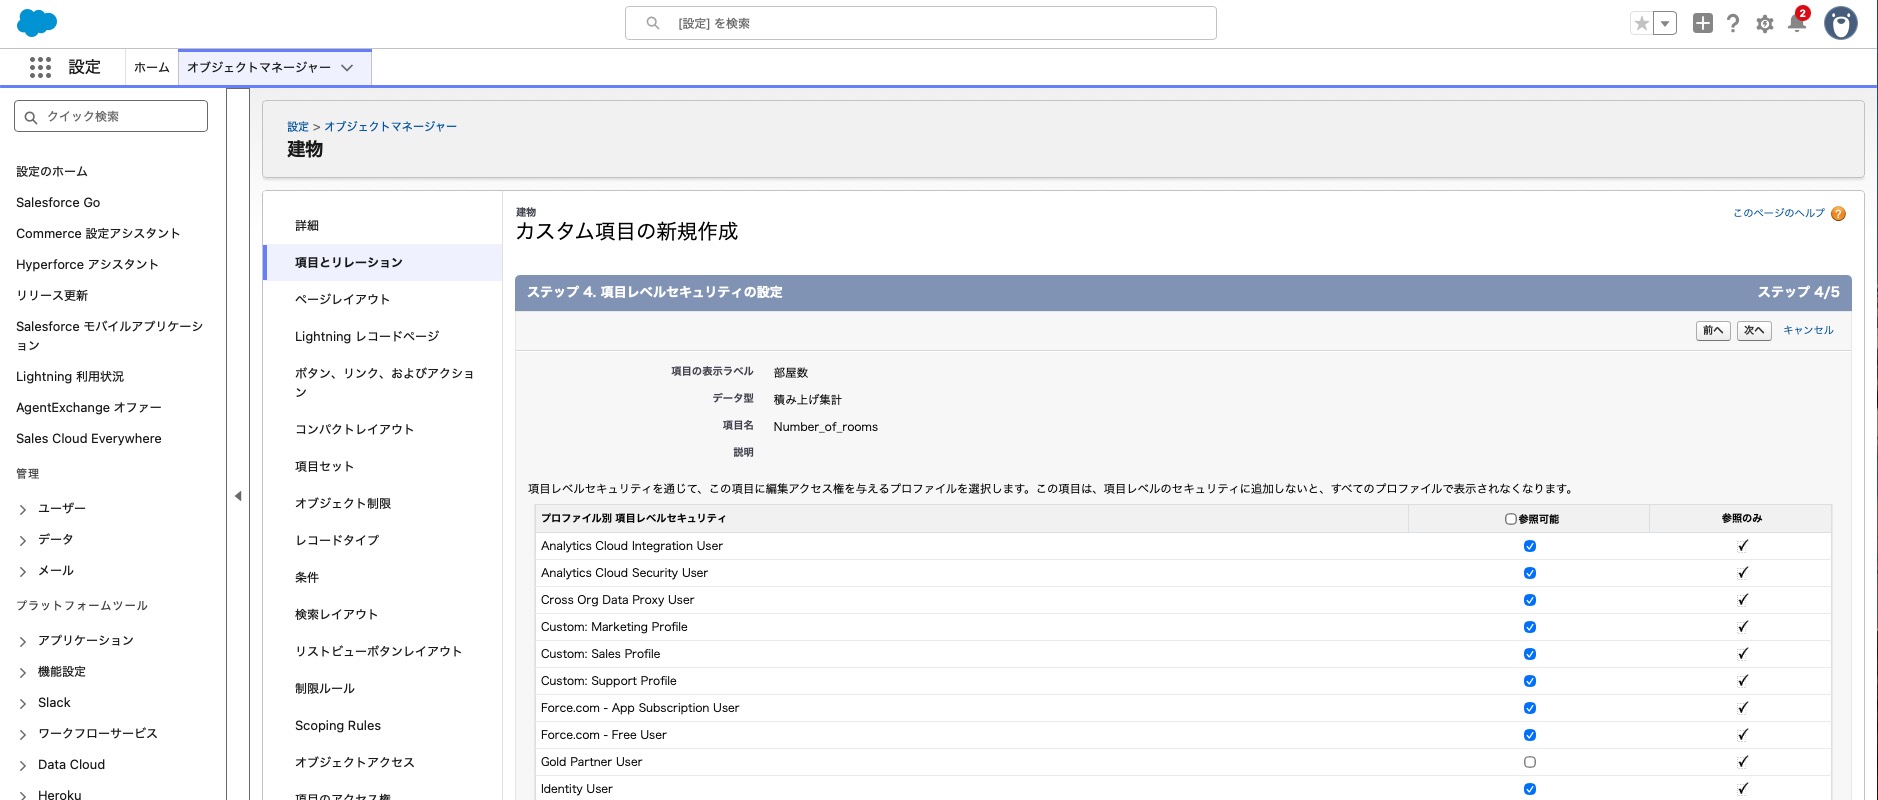The width and height of the screenshot is (1878, 800).
Task: Open レコードタイプ in the object menu
Action: point(337,540)
